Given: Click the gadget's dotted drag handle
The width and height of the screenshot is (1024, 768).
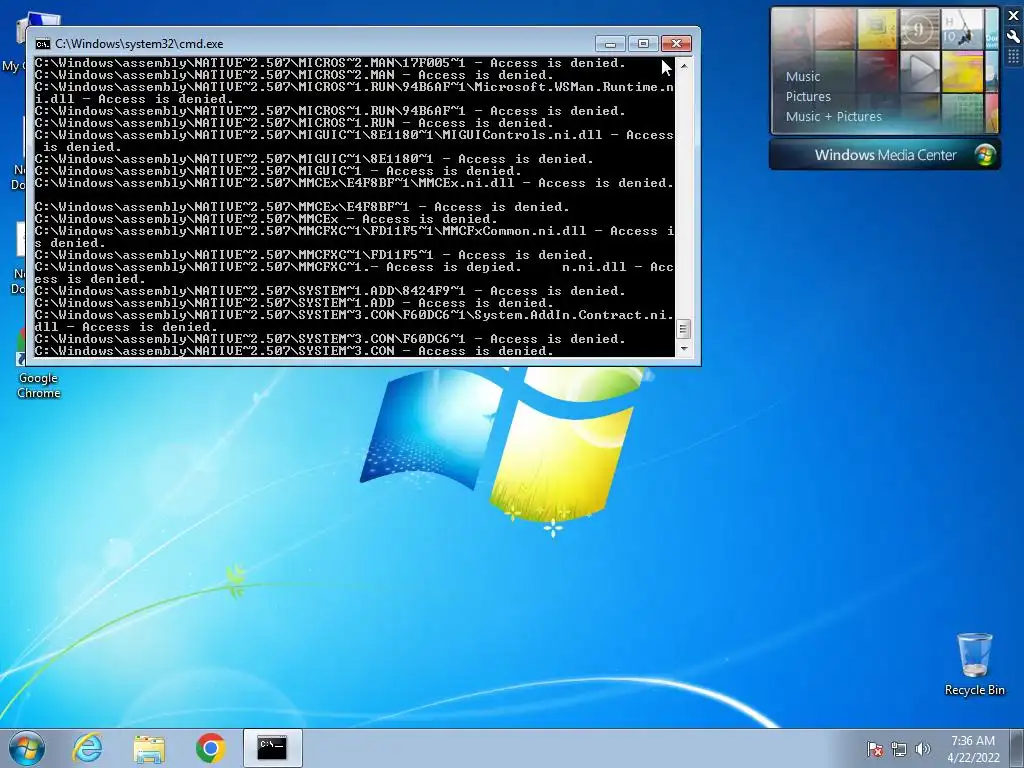Looking at the screenshot, I should (1014, 57).
